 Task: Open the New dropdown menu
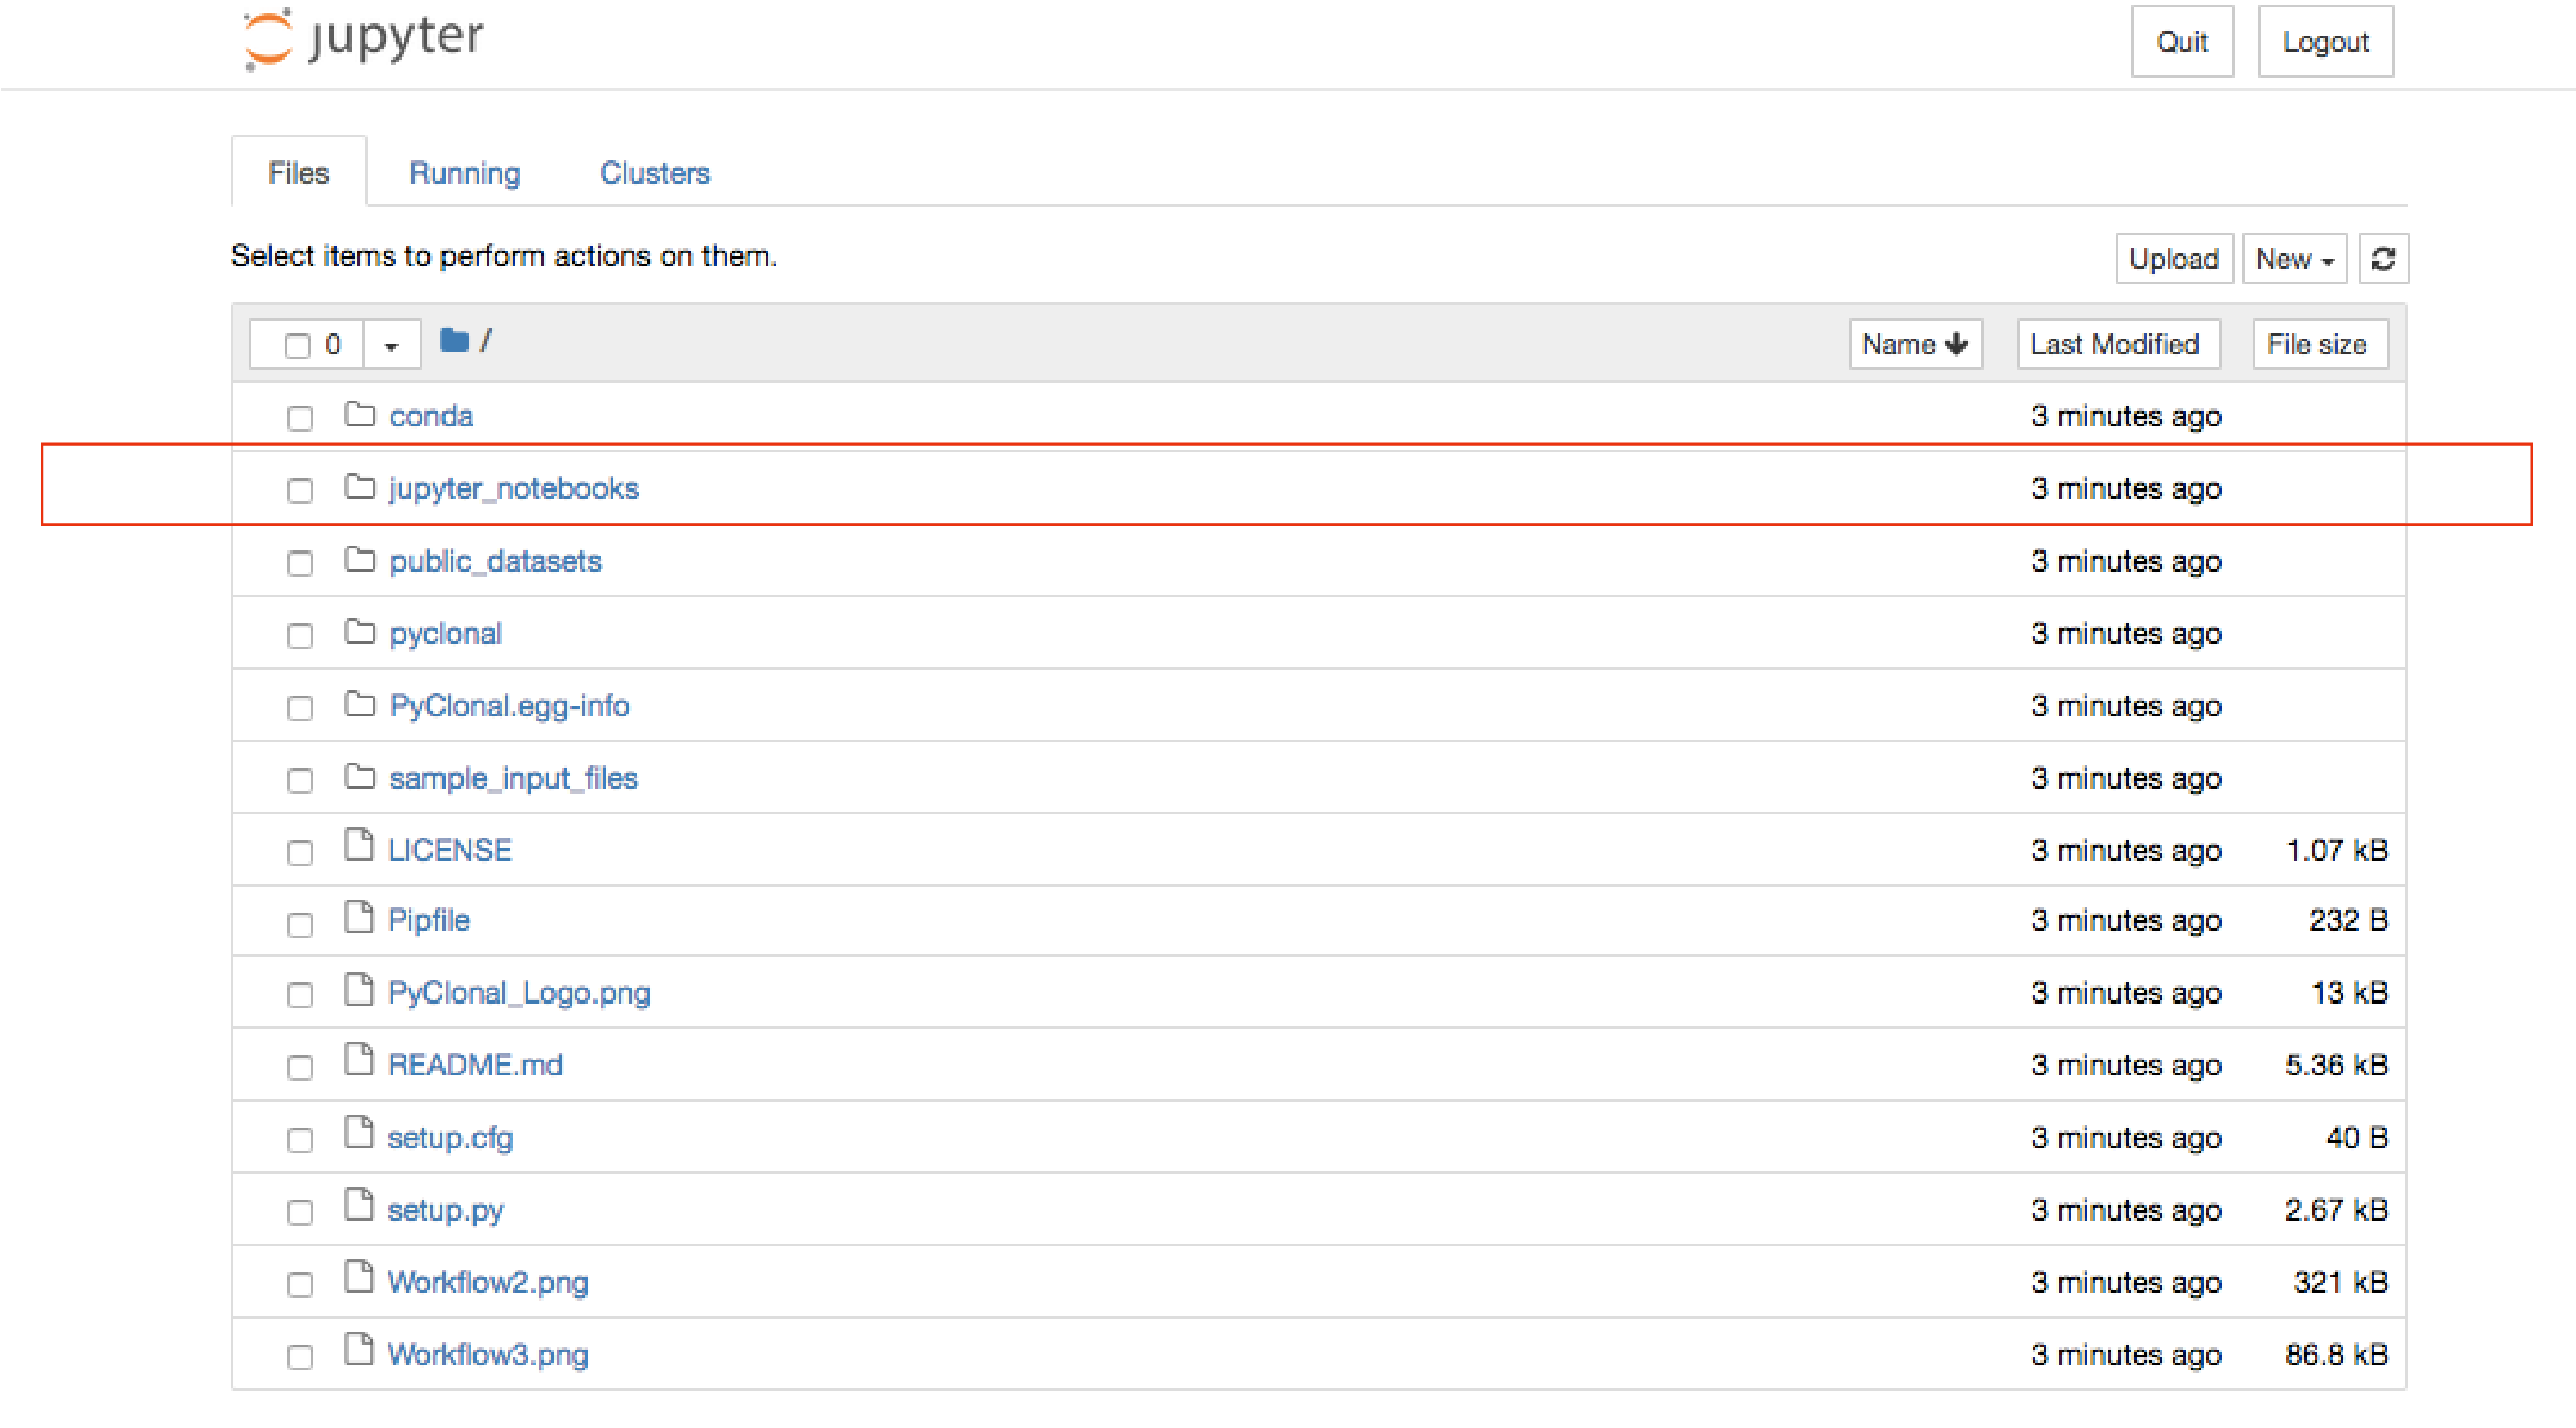(2294, 259)
